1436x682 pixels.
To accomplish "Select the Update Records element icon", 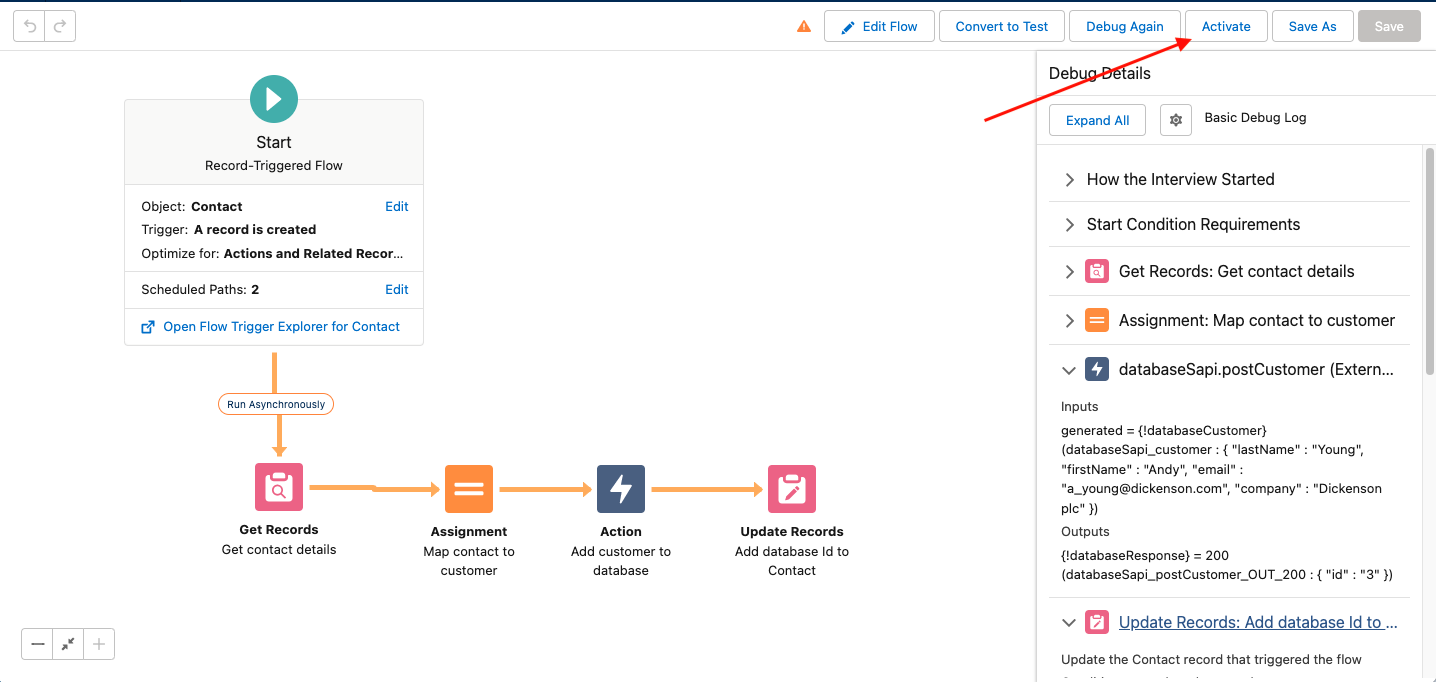I will point(792,489).
